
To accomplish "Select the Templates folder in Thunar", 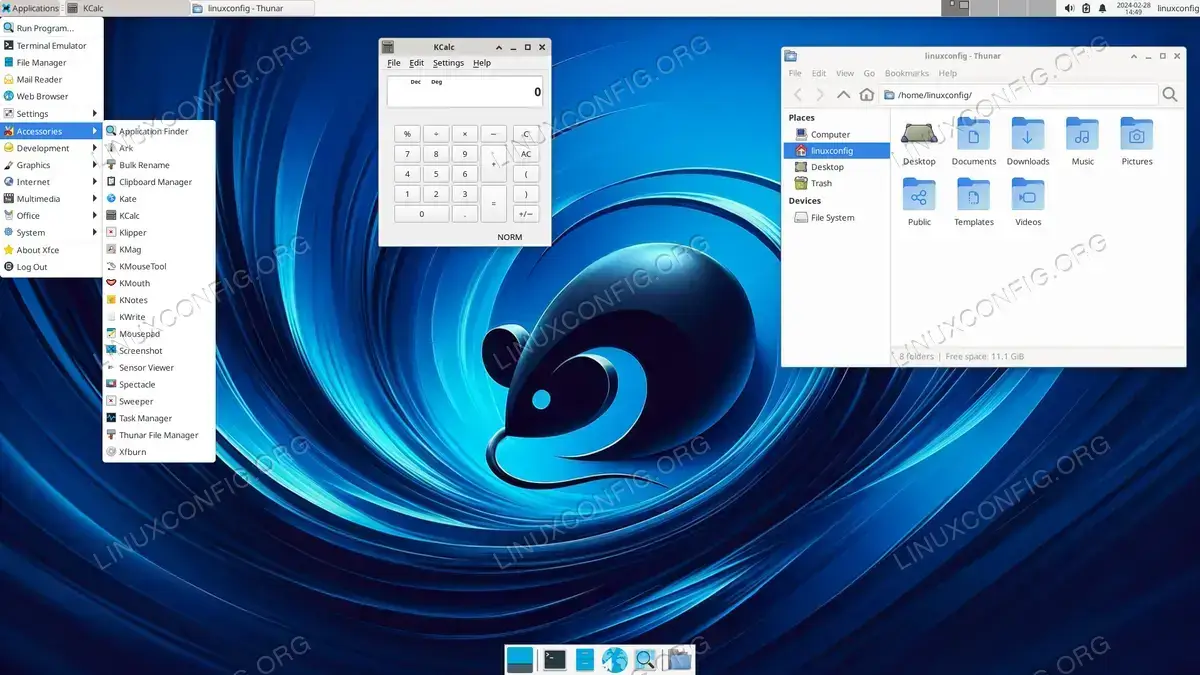I will 973,202.
